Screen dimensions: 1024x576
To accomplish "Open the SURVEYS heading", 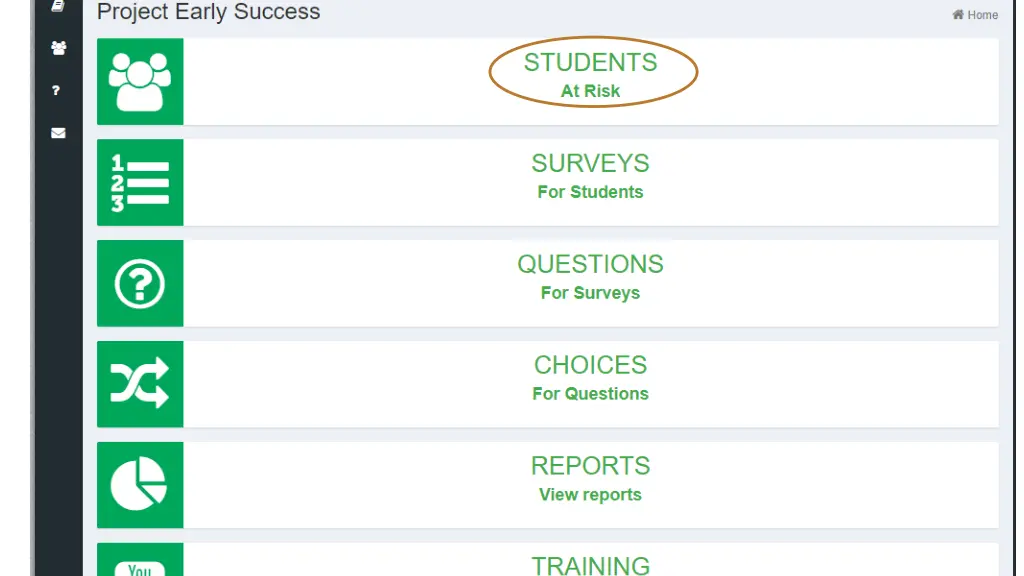I will click(590, 163).
